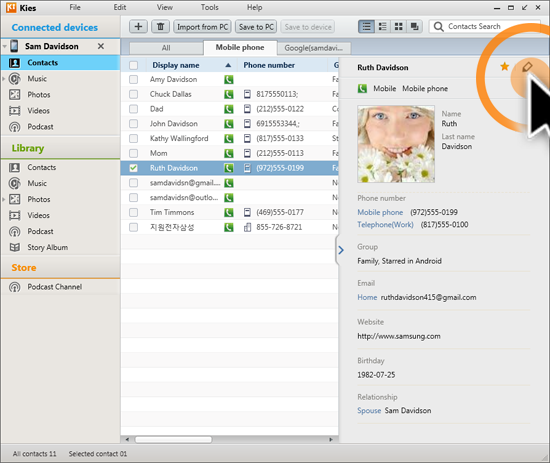Check the Dad contact checkbox

133,109
